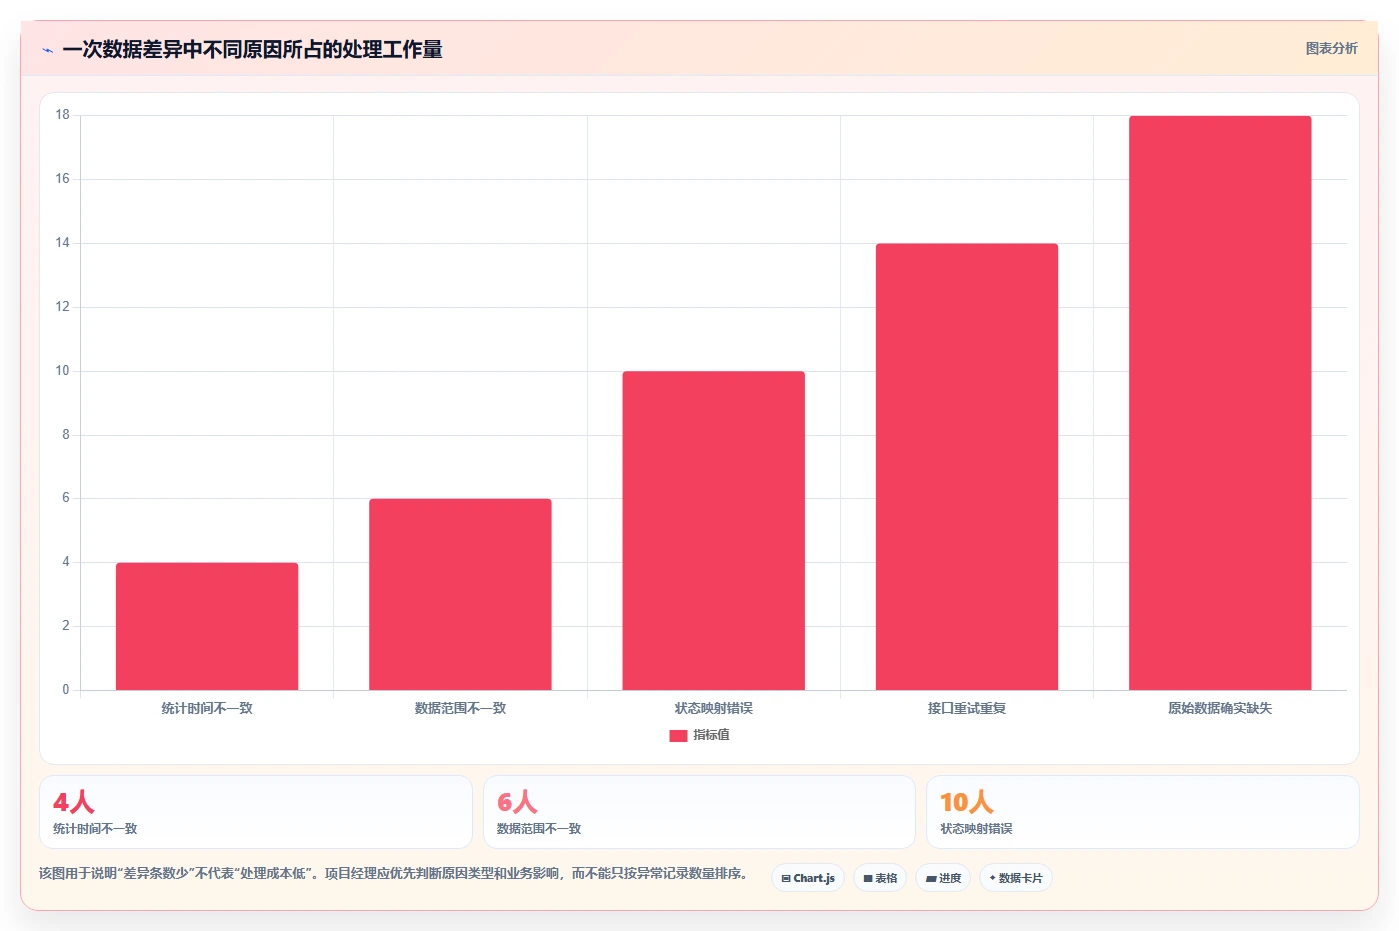
Task: Click the 接口重试重复 bar in chart
Action: coord(967,467)
